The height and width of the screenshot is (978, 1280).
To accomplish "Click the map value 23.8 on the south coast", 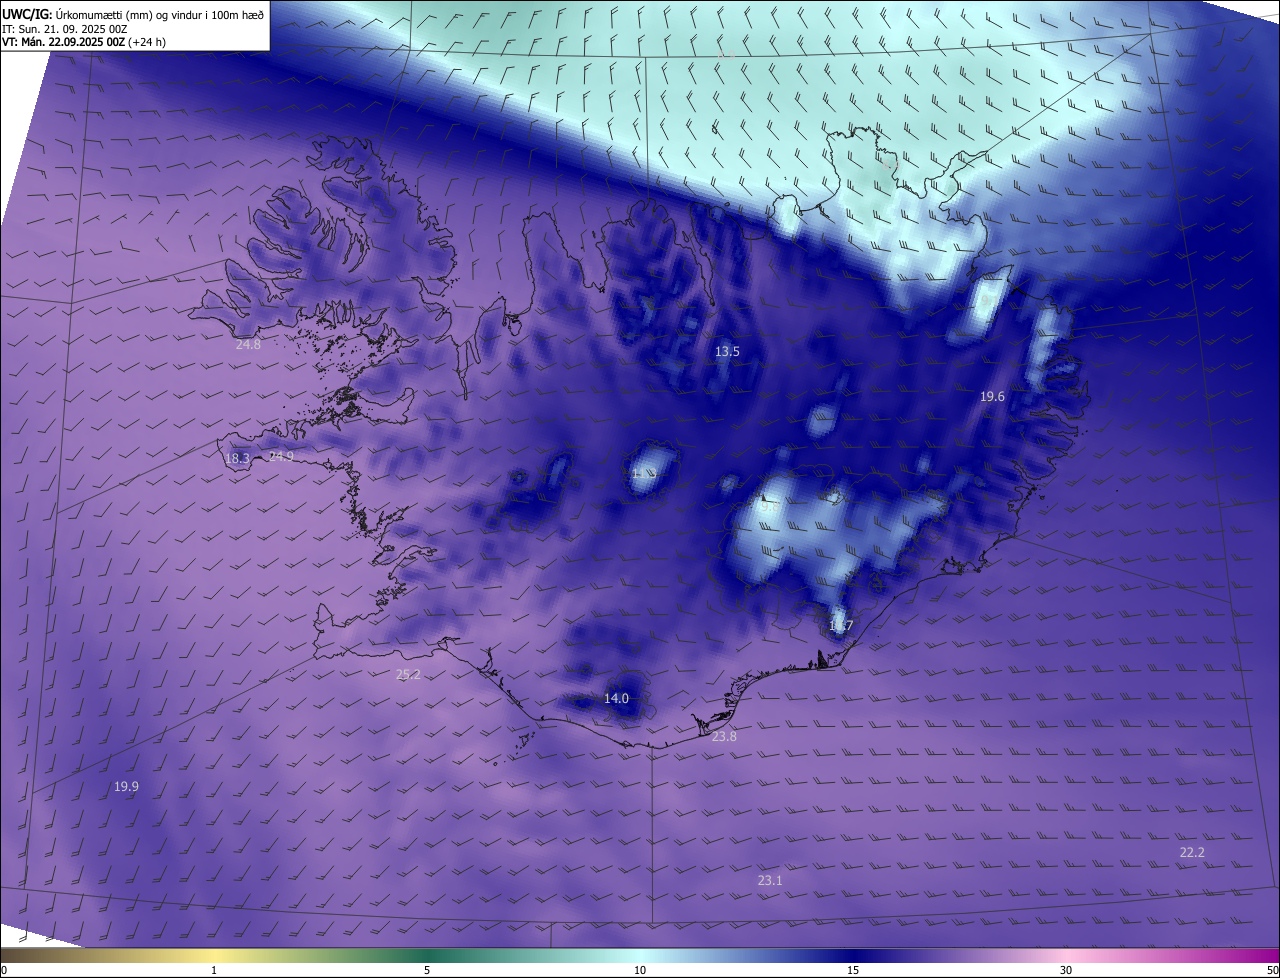I will click(x=724, y=737).
